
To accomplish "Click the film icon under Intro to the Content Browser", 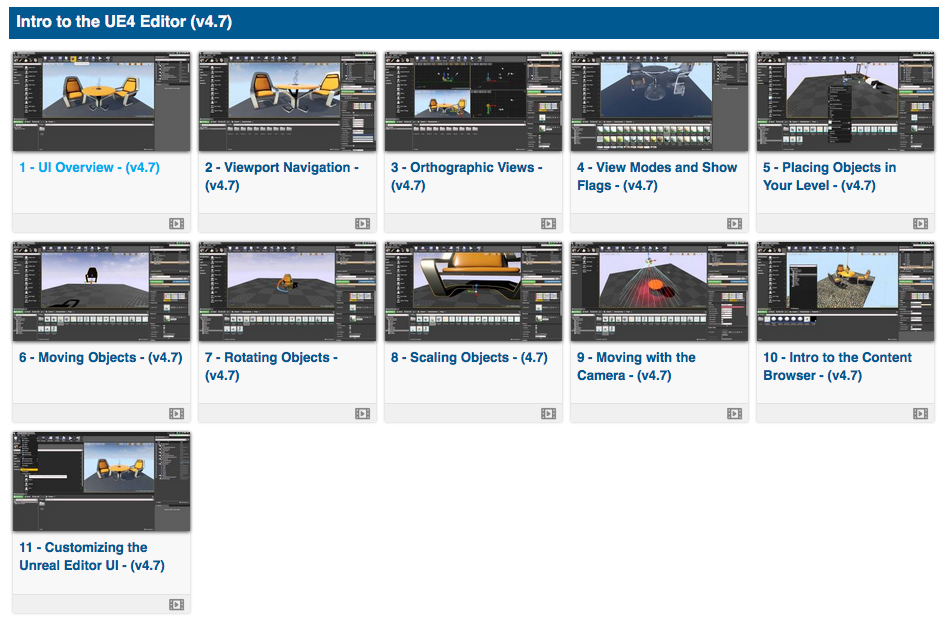I will [x=920, y=414].
